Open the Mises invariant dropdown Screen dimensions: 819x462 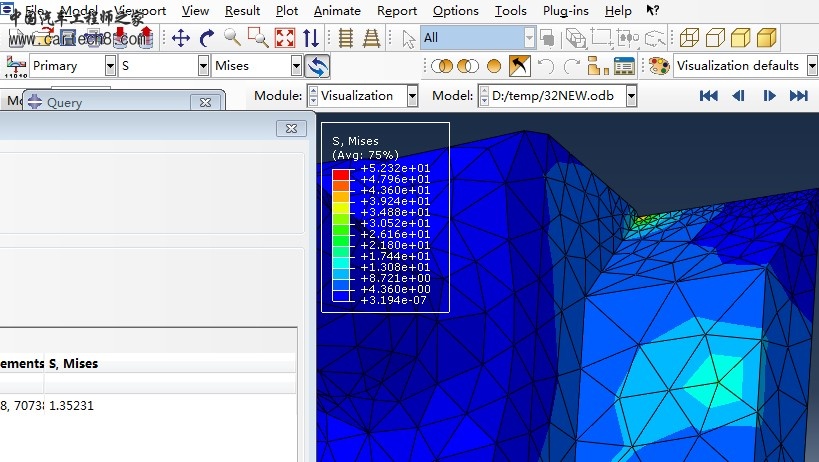[296, 66]
